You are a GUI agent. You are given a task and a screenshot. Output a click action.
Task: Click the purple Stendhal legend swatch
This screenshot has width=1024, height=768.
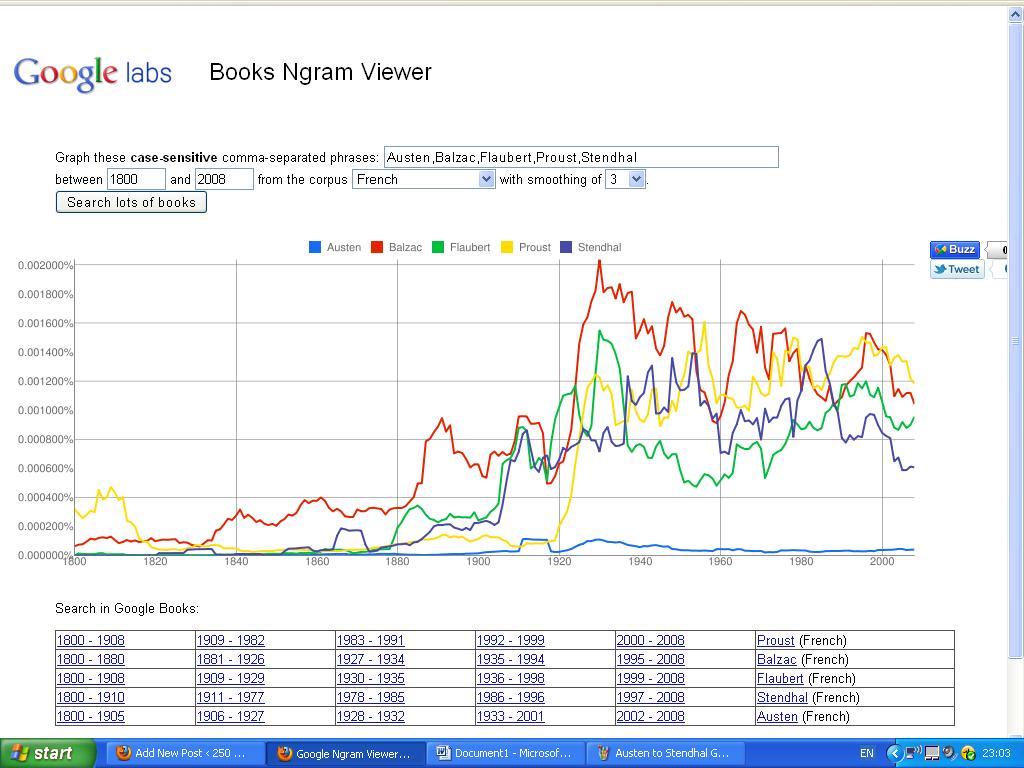coord(566,248)
